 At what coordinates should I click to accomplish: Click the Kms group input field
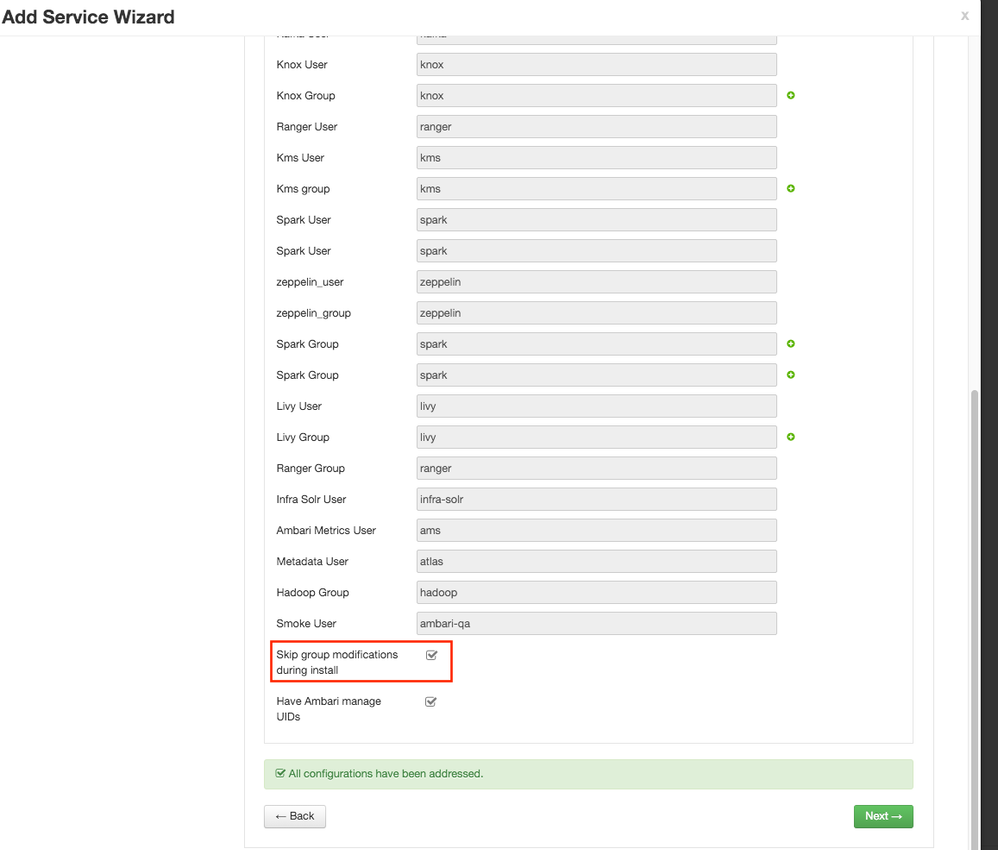click(596, 188)
